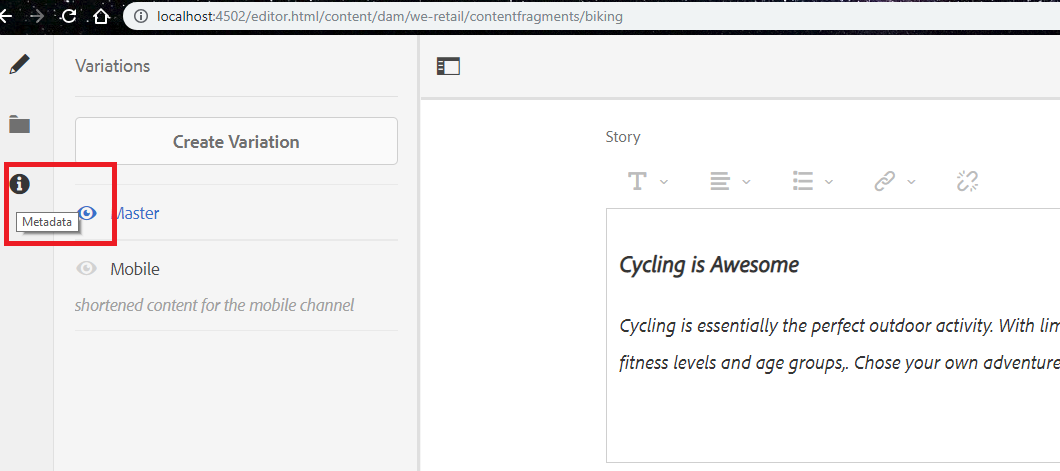Open the folder assets icon in sidebar
This screenshot has width=1060, height=471.
[20, 125]
